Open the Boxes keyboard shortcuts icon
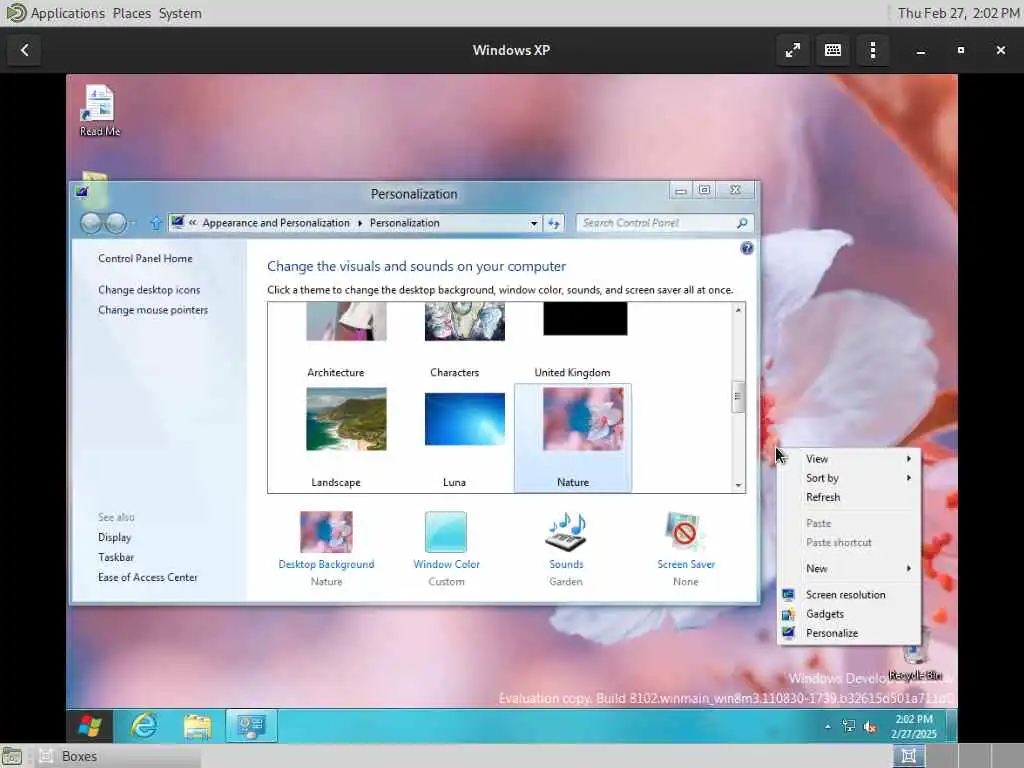Viewport: 1024px width, 768px height. [x=833, y=50]
